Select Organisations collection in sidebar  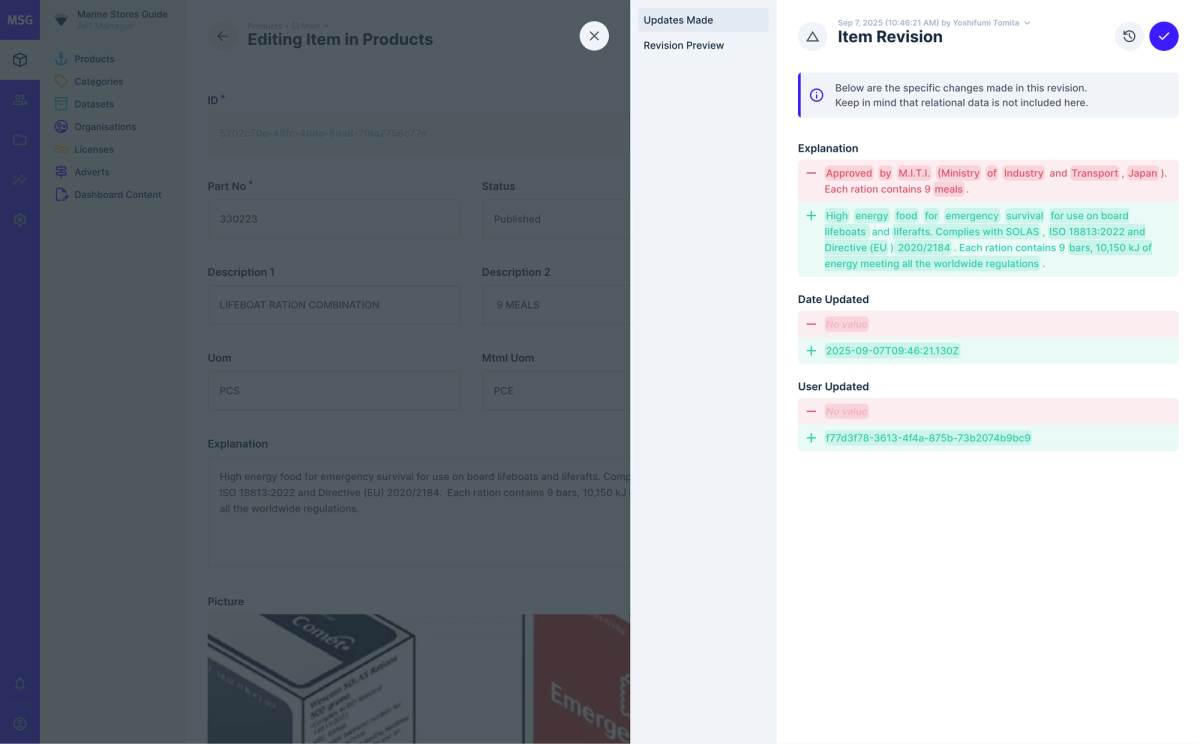click(x=113, y=127)
